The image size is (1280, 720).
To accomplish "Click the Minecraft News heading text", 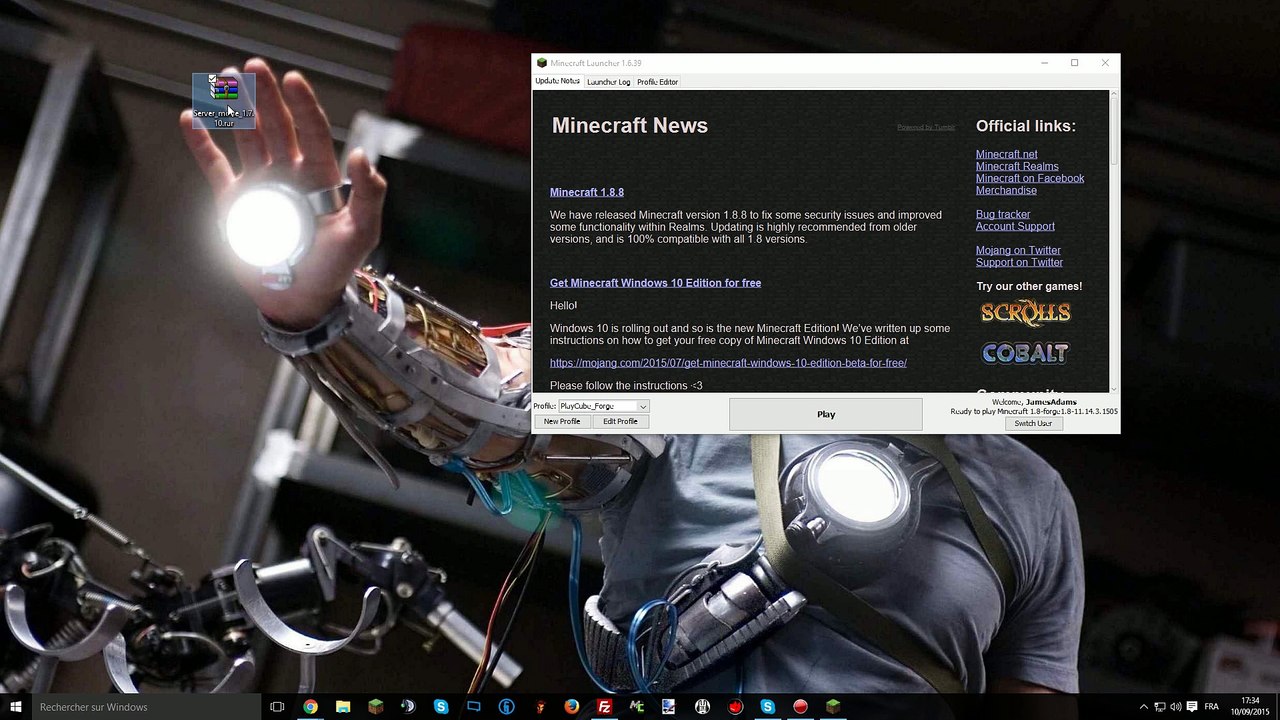I will 630,125.
